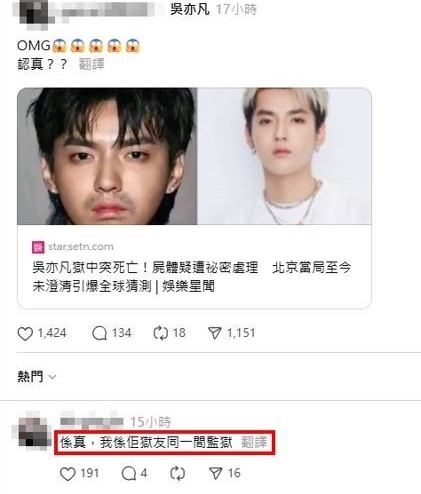
Task: Repost the main post via the repost icon showing 18
Action: pos(160,333)
